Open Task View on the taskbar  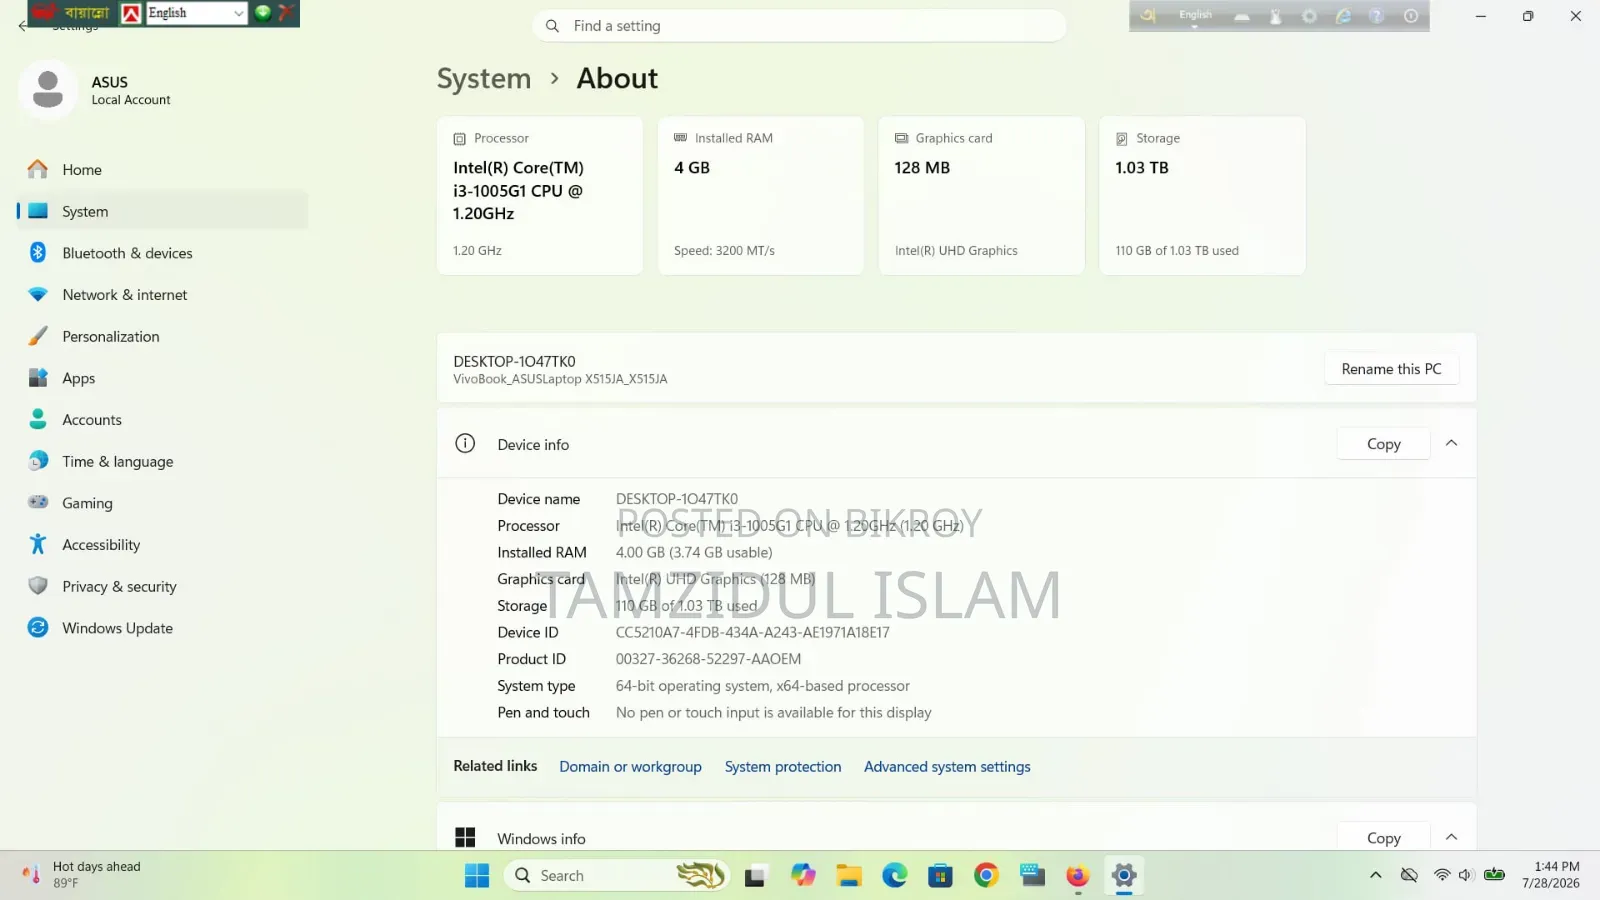(x=755, y=876)
